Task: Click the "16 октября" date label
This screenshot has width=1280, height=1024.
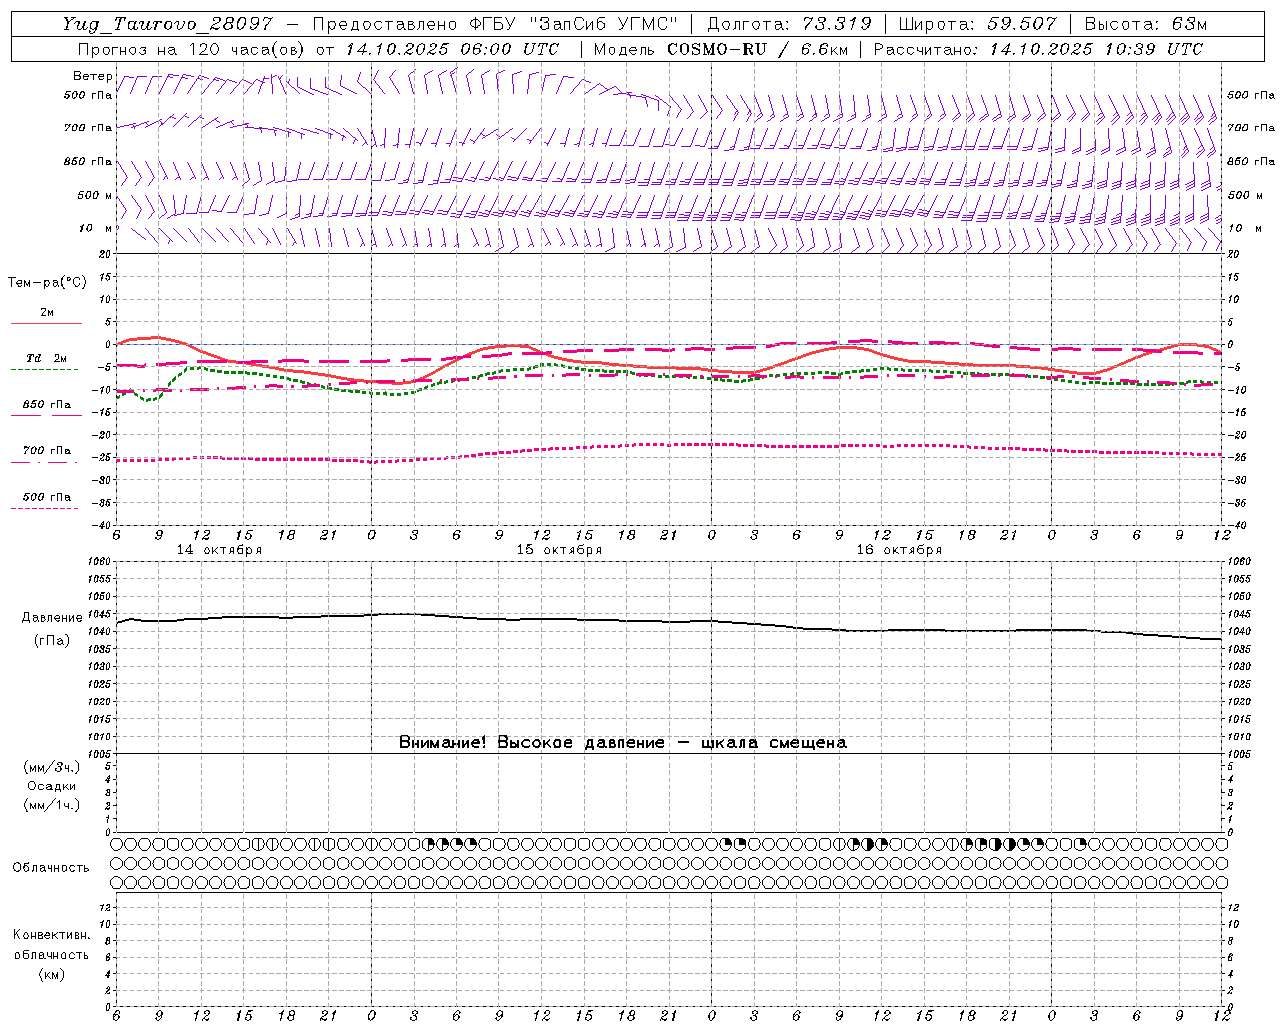Action: 899,550
